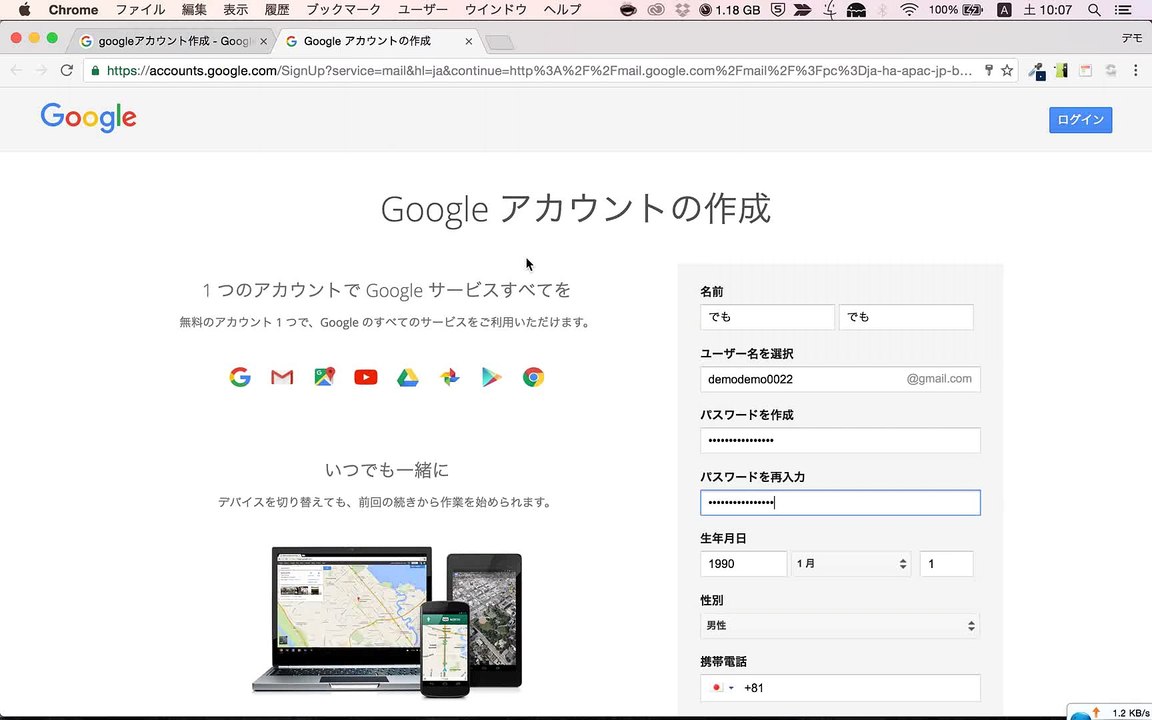Screen dimensions: 1152x720
Task: Close the Google アカウントの作成 tab
Action: click(469, 41)
